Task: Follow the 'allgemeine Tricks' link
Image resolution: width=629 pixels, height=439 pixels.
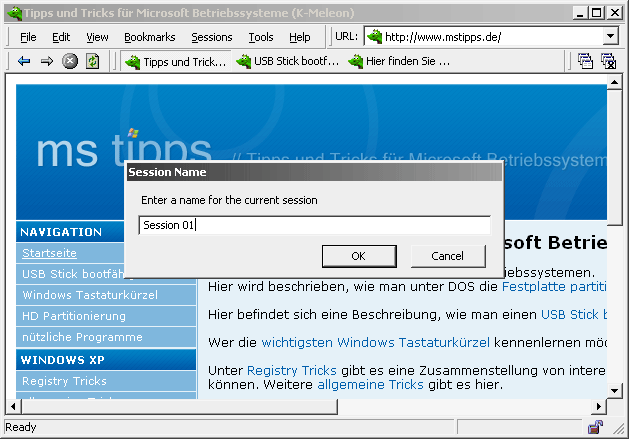Action: tap(370, 384)
